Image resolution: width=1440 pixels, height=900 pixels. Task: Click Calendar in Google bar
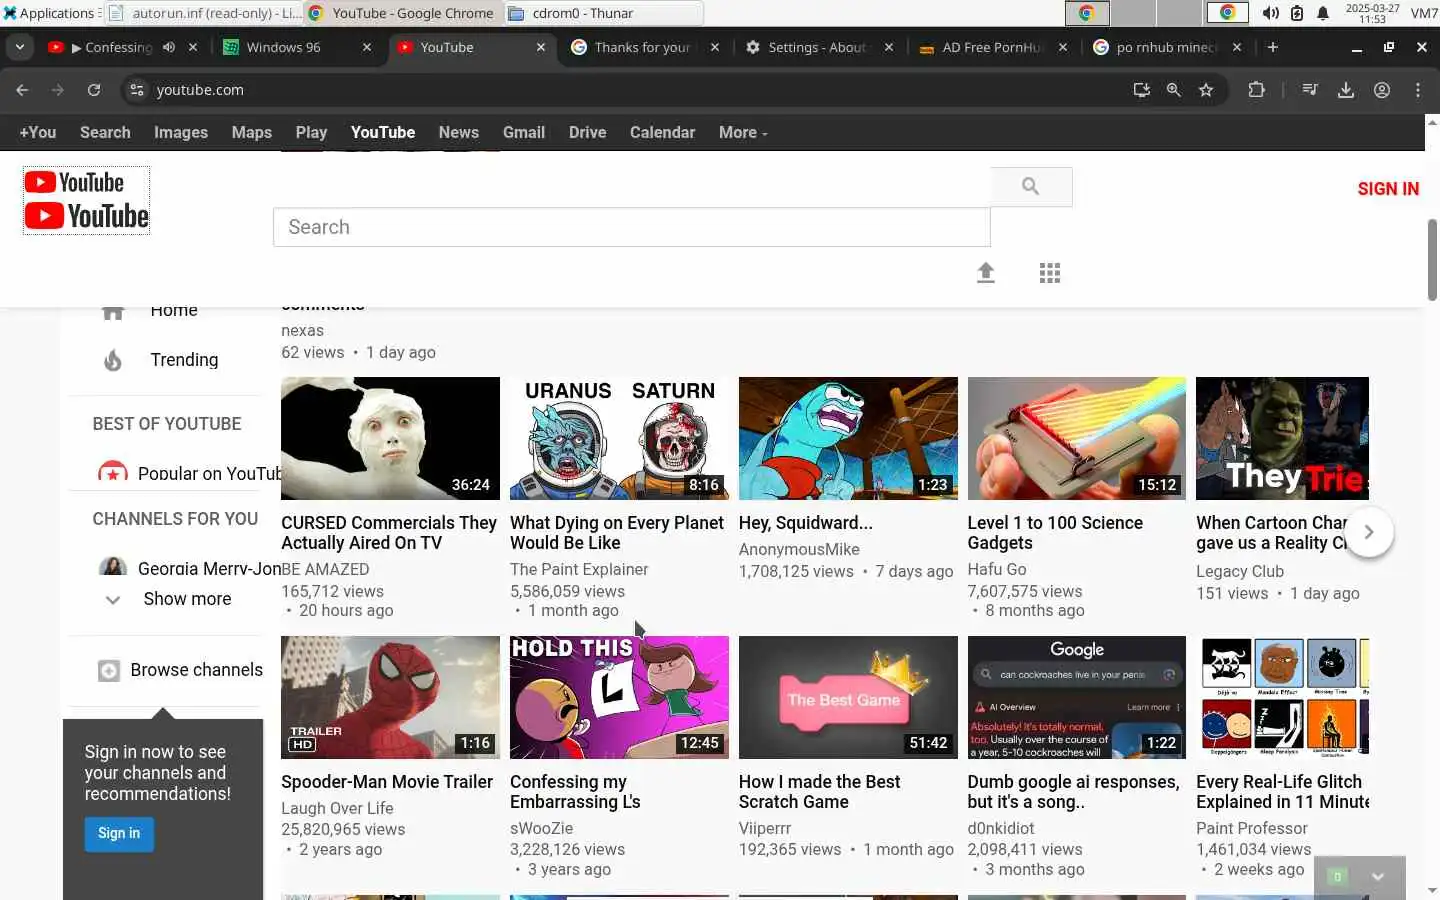[662, 133]
